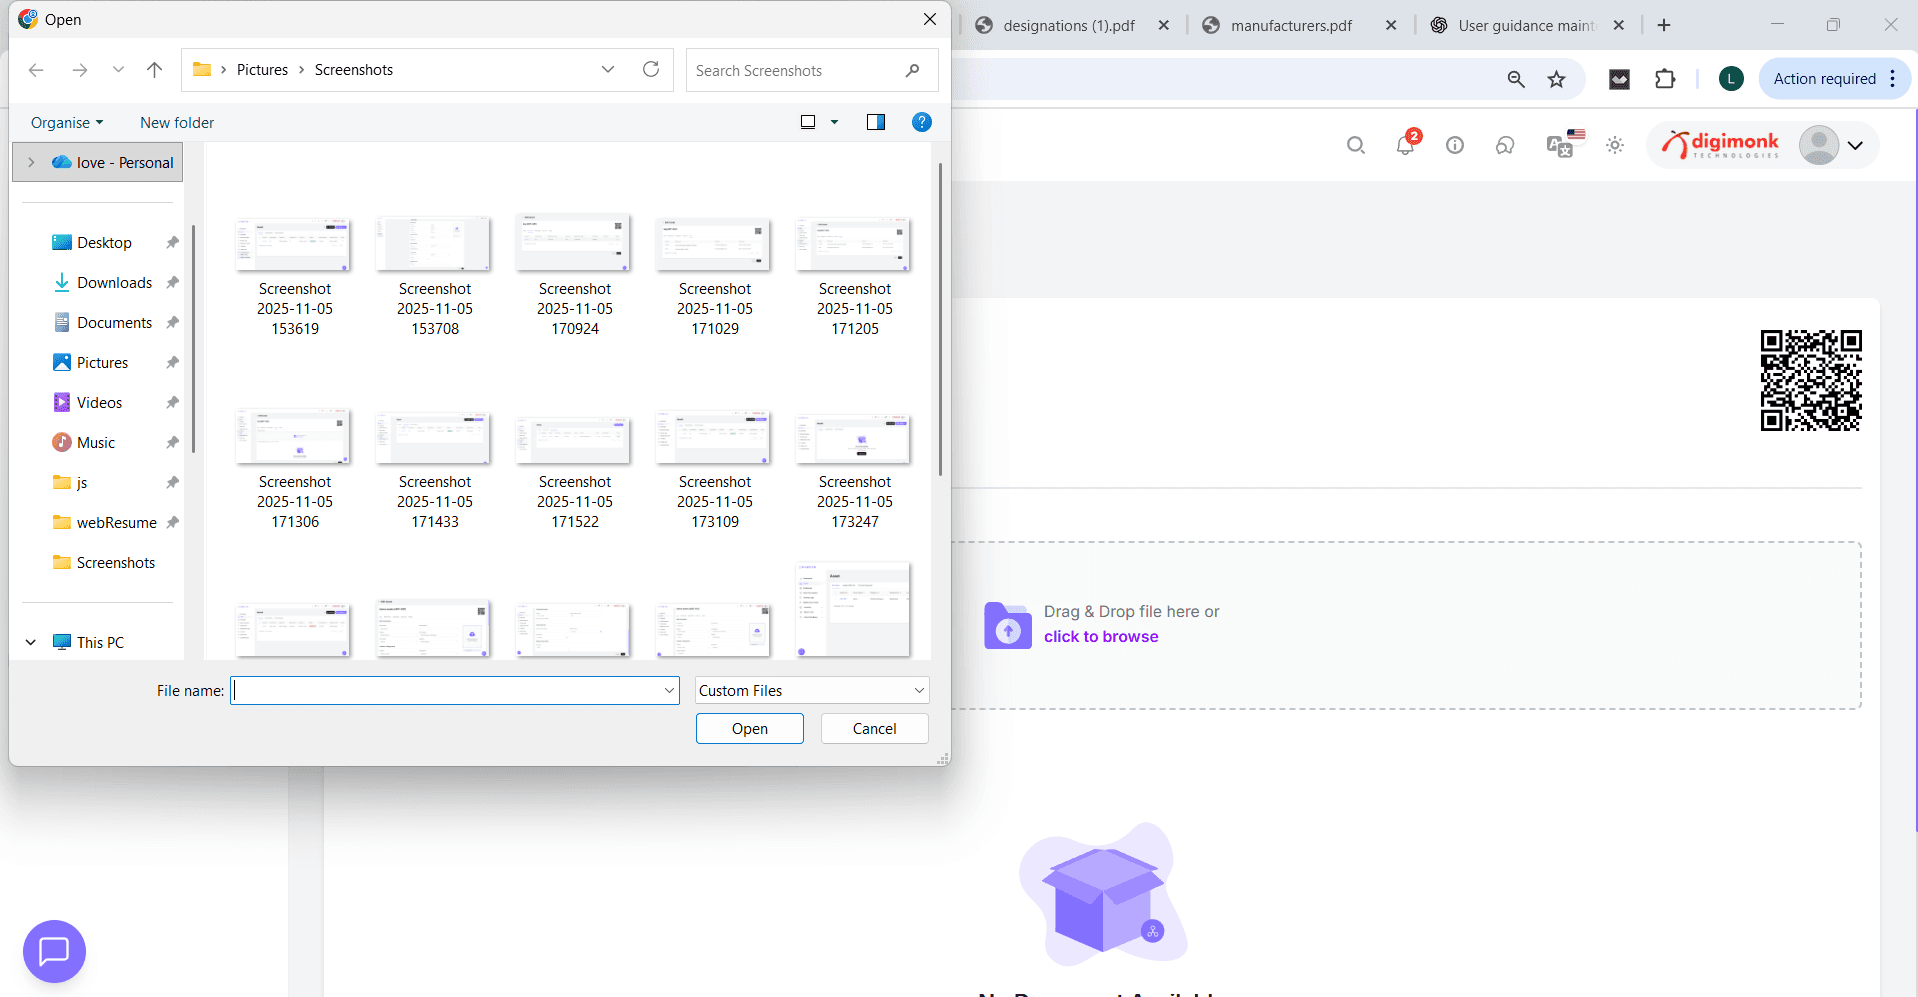The height and width of the screenshot is (997, 1918).
Task: Click the click to browse link
Action: pyautogui.click(x=1100, y=636)
